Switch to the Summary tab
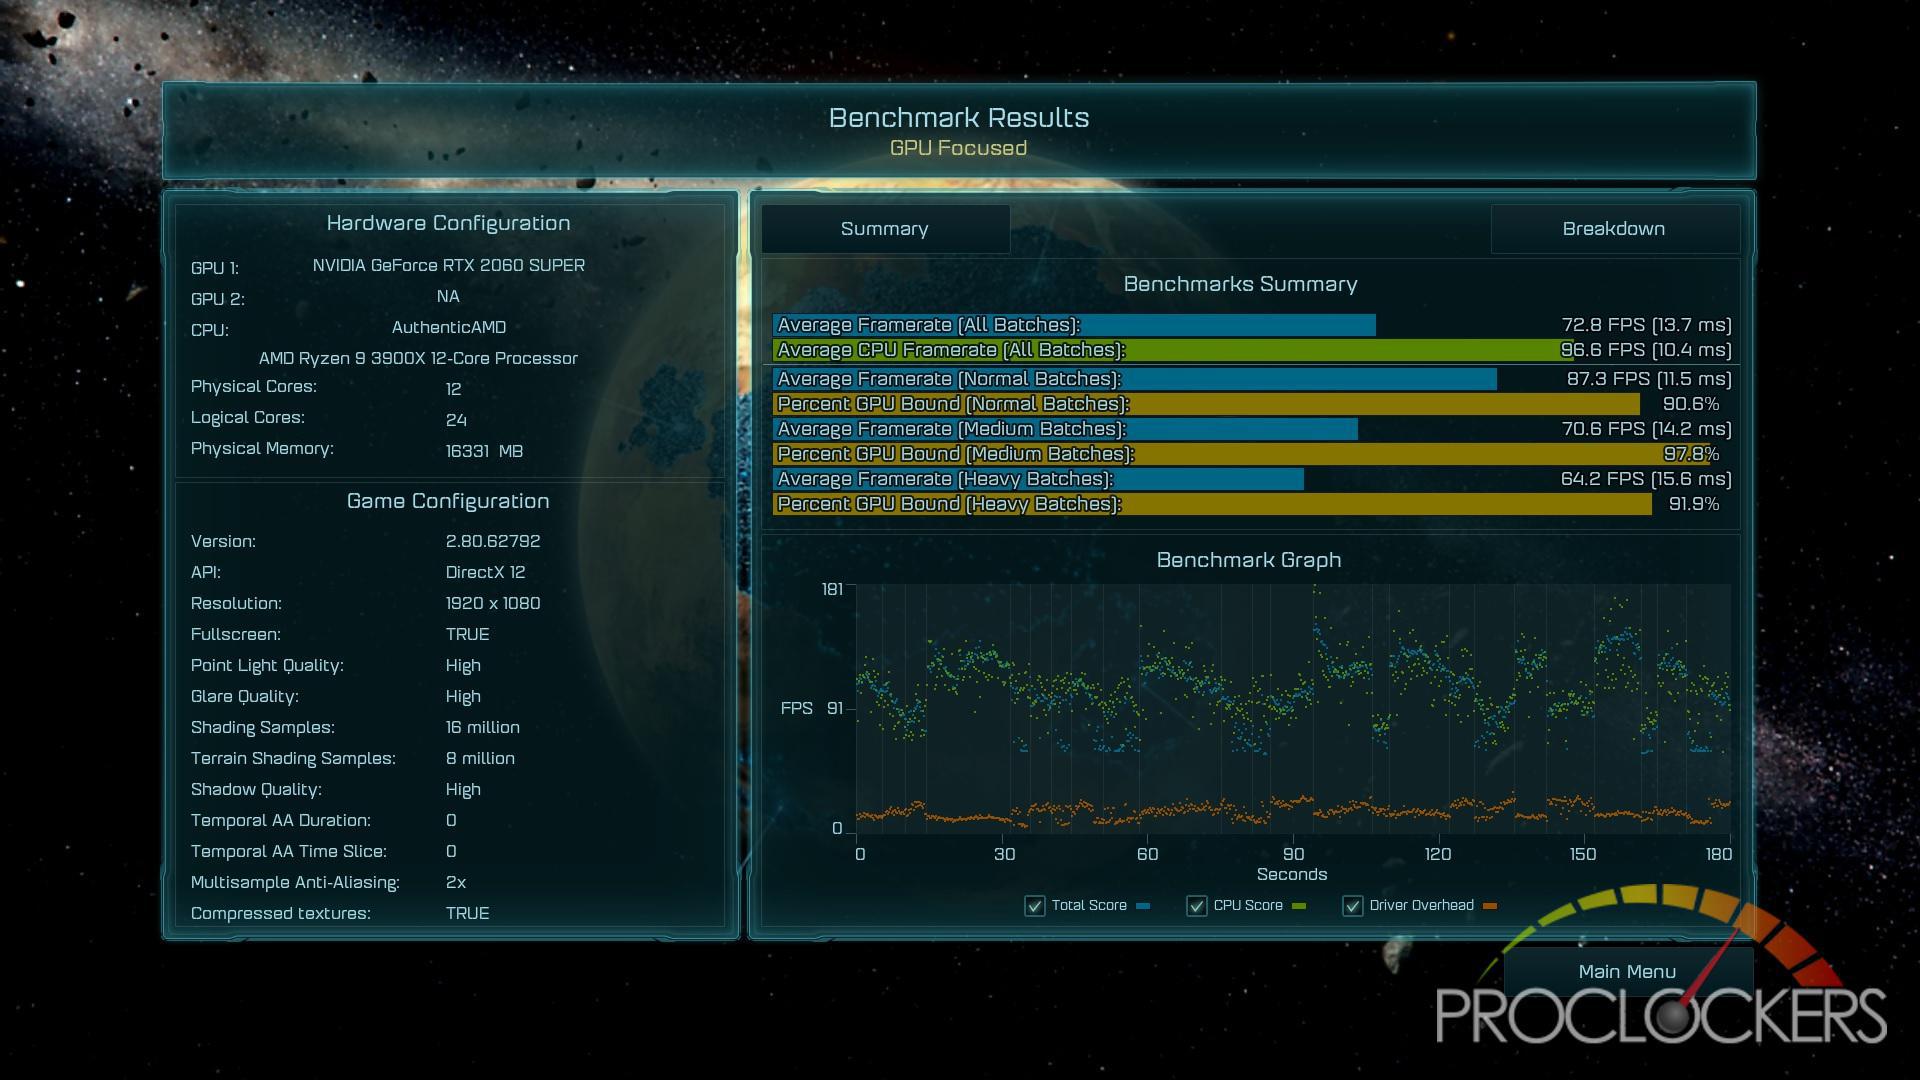The image size is (1920, 1080). click(885, 229)
